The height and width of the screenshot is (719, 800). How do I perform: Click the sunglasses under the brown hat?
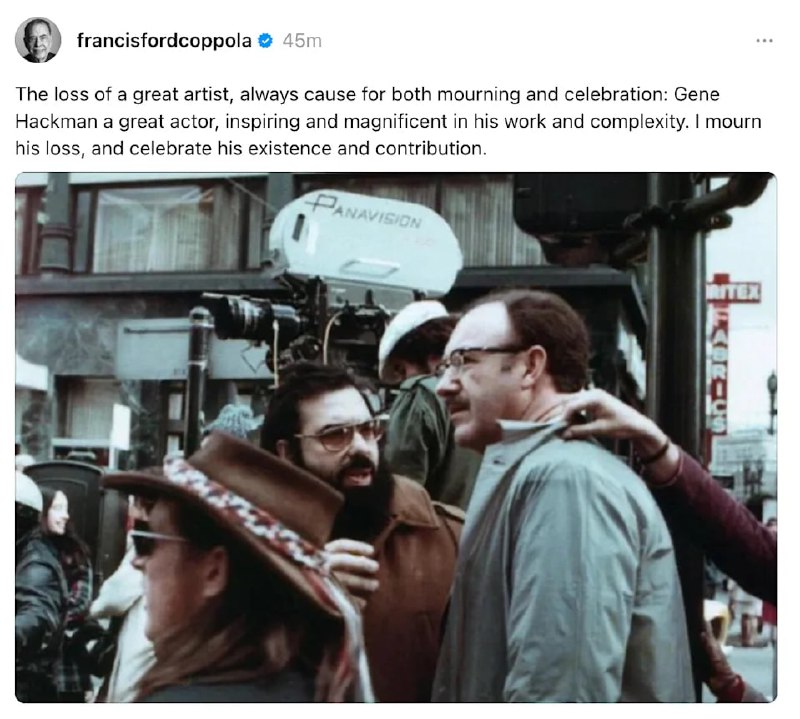[x=158, y=542]
